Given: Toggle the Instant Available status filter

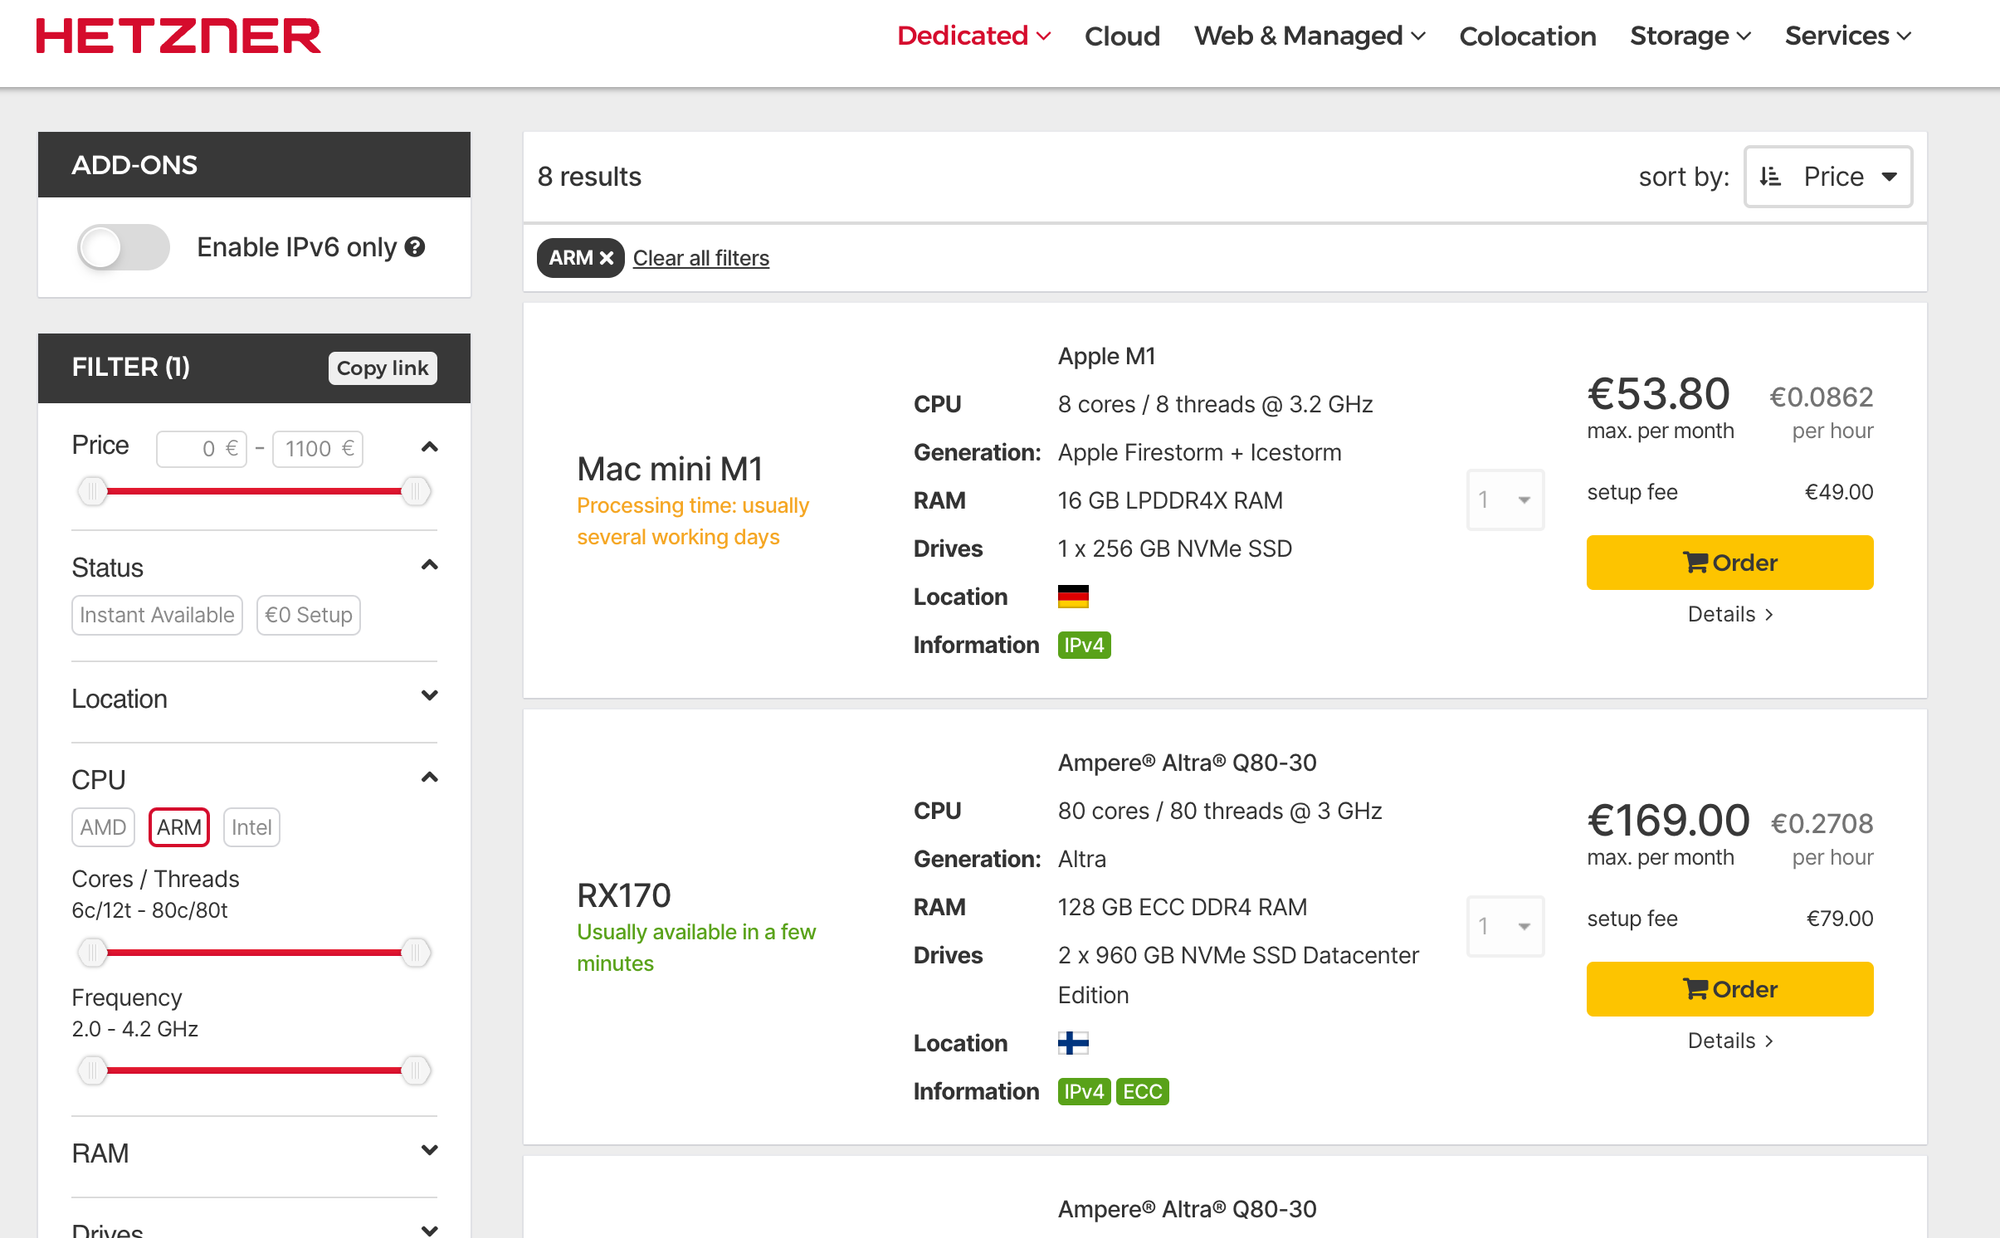Looking at the screenshot, I should click(x=157, y=615).
